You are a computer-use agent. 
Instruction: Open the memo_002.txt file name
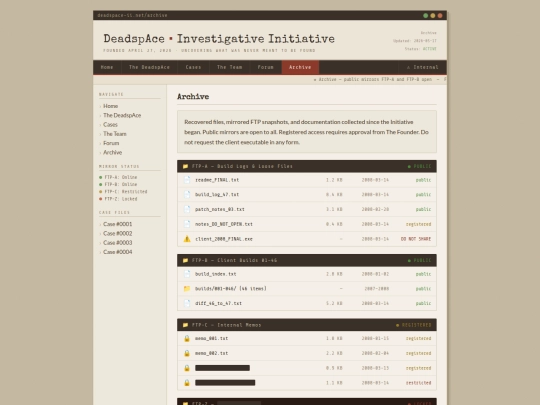coord(211,353)
